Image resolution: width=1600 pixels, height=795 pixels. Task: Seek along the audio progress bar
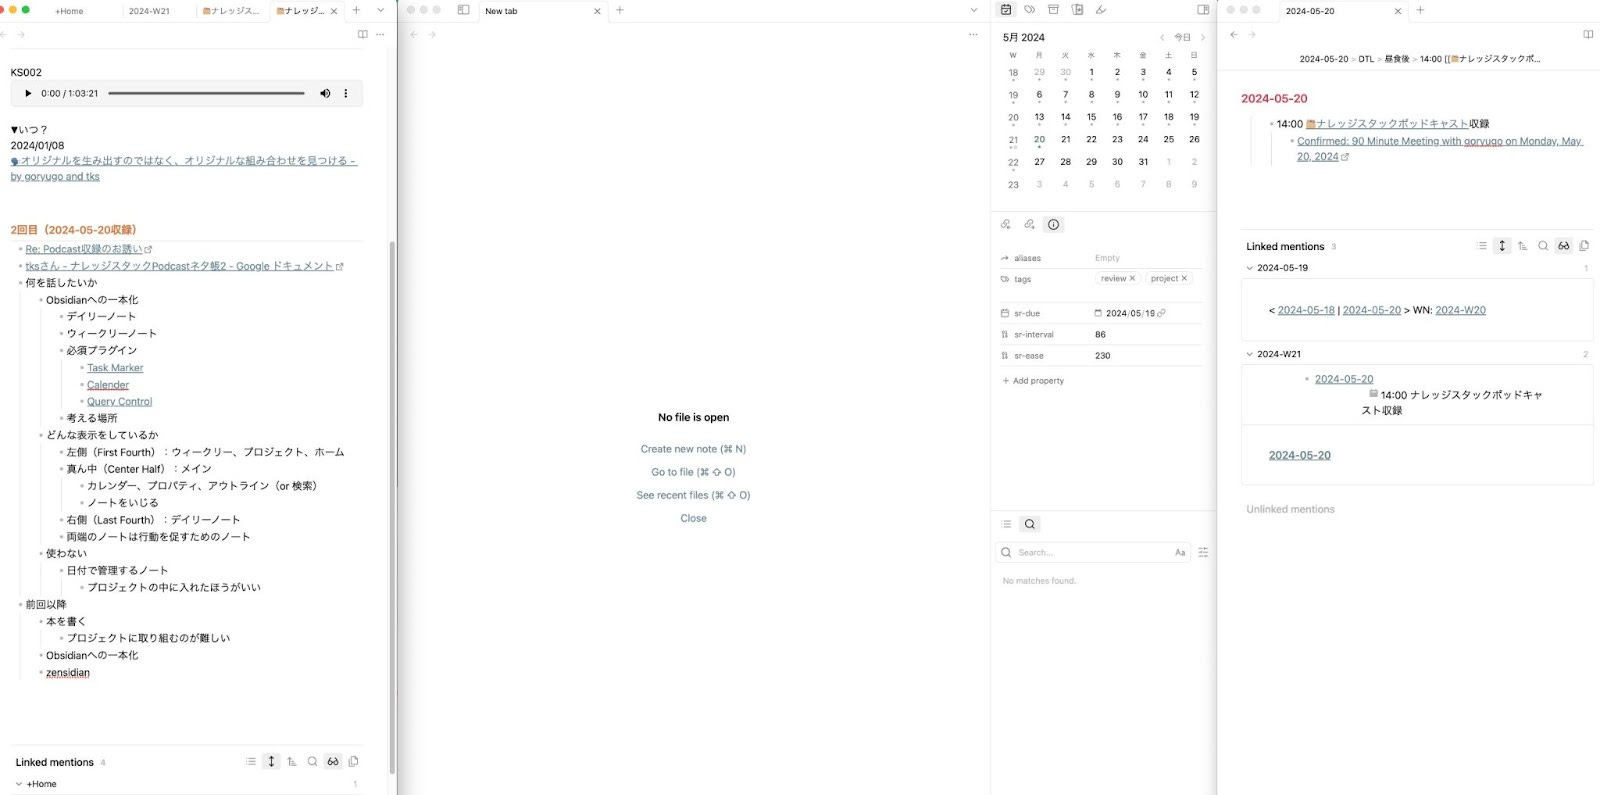tap(206, 93)
